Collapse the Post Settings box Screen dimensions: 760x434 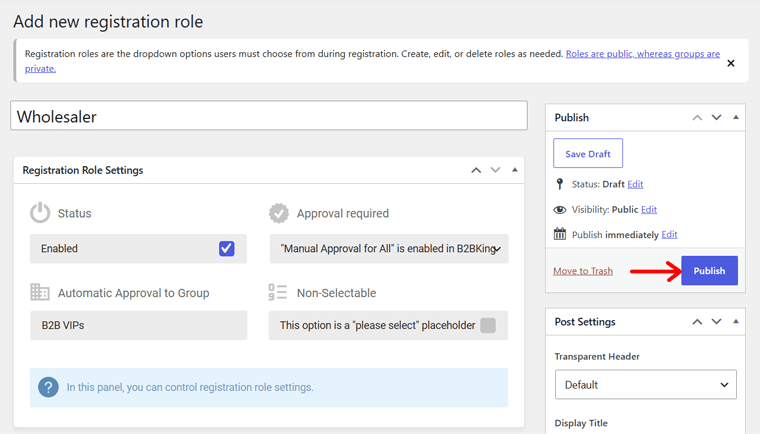click(x=736, y=321)
